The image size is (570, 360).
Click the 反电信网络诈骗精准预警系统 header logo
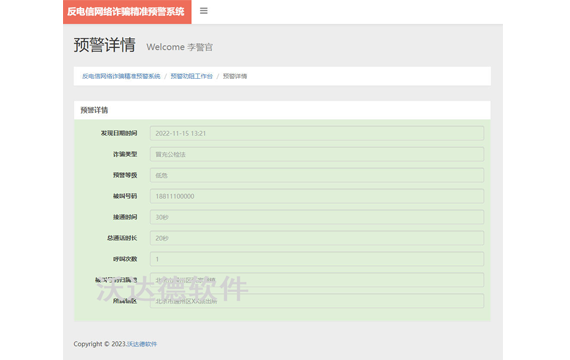(x=127, y=12)
